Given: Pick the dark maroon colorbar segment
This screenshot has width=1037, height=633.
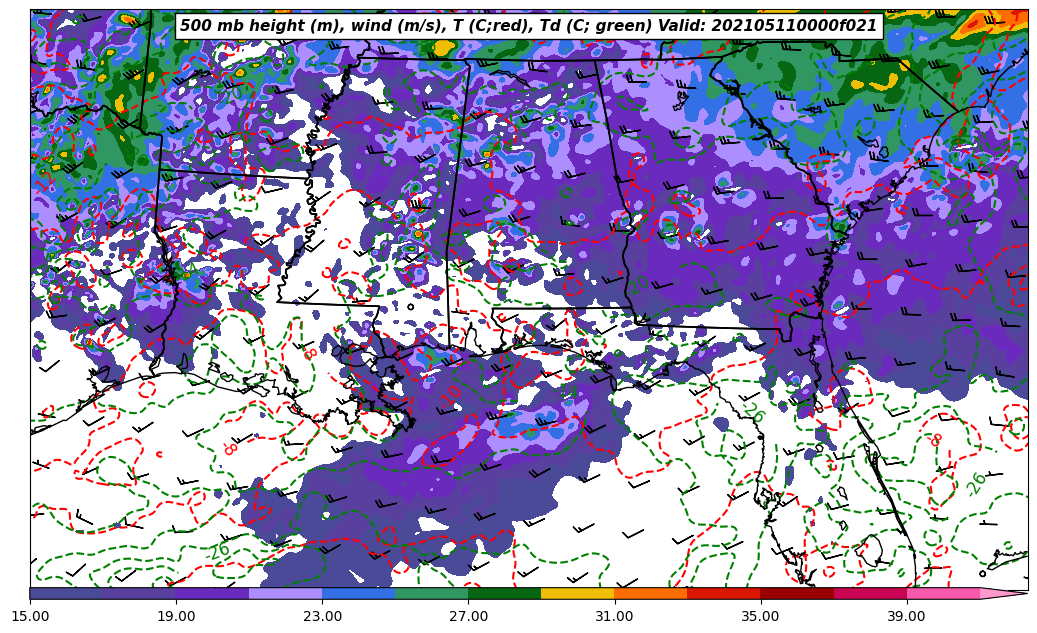Looking at the screenshot, I should pyautogui.click(x=796, y=593).
